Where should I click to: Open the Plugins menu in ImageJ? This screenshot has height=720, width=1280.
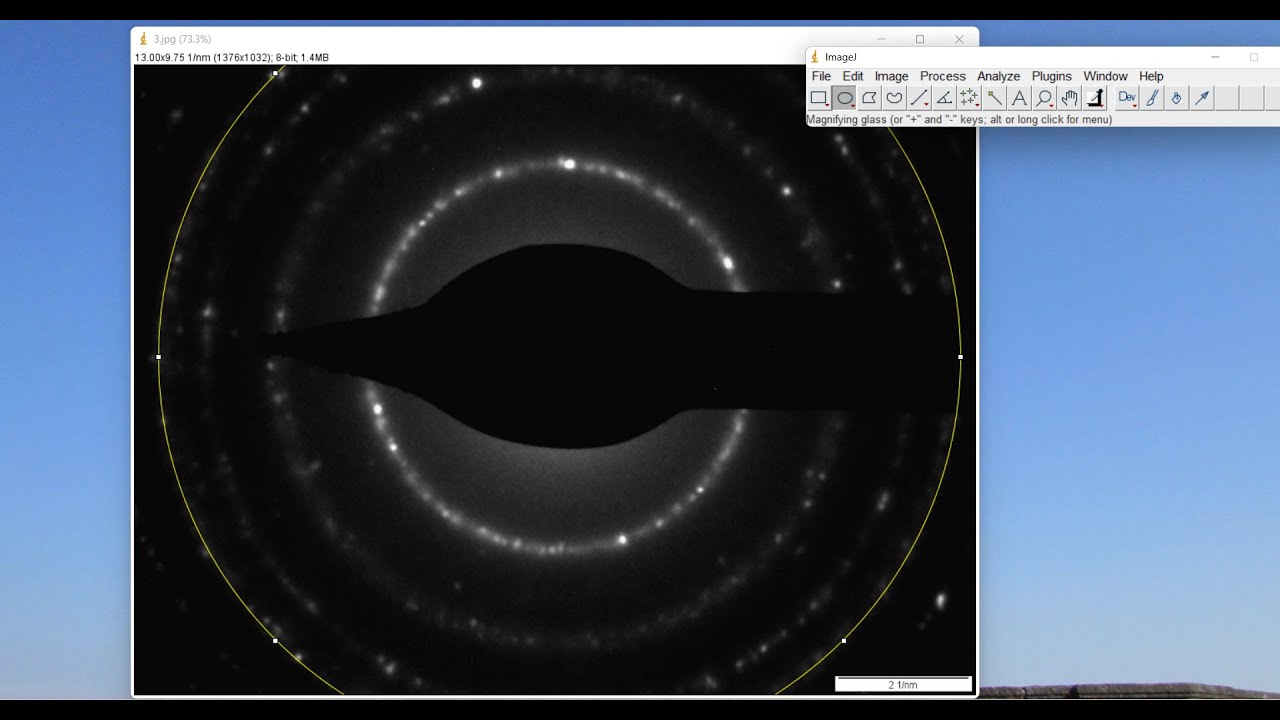(1052, 76)
